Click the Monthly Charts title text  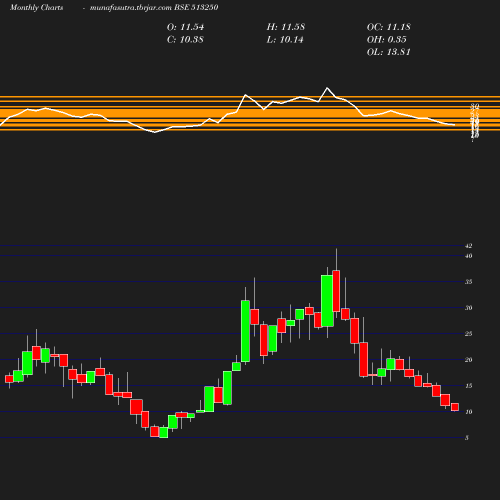tap(37, 8)
